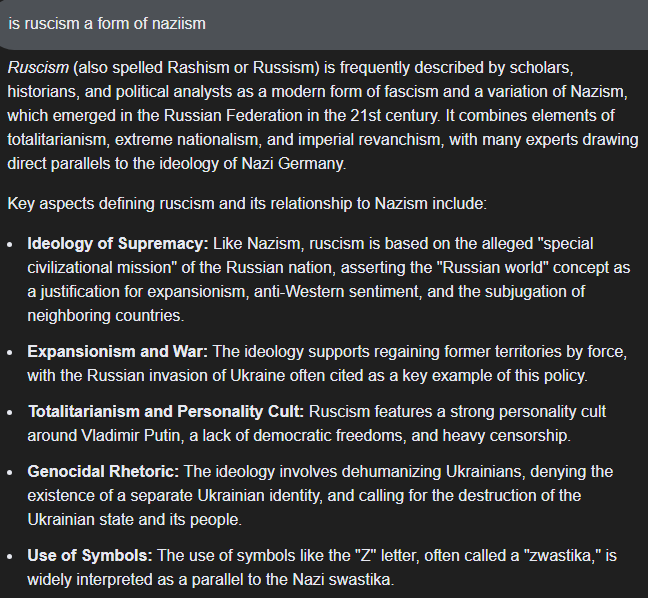
Task: Click the italic word 'Ruscism' at paragraph start
Action: tap(37, 69)
